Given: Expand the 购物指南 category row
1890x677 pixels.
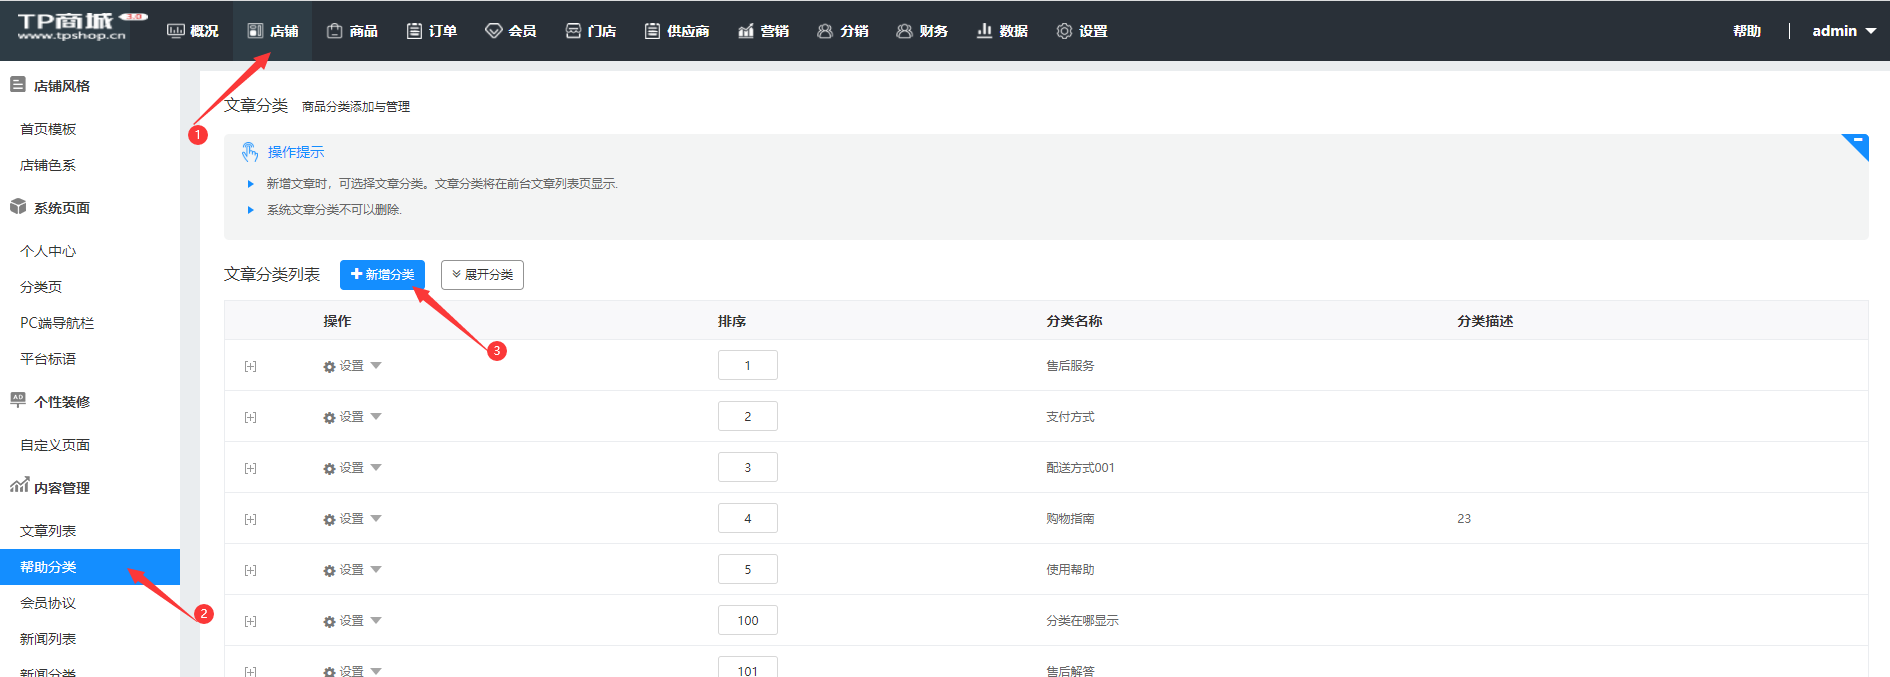Looking at the screenshot, I should tap(250, 520).
